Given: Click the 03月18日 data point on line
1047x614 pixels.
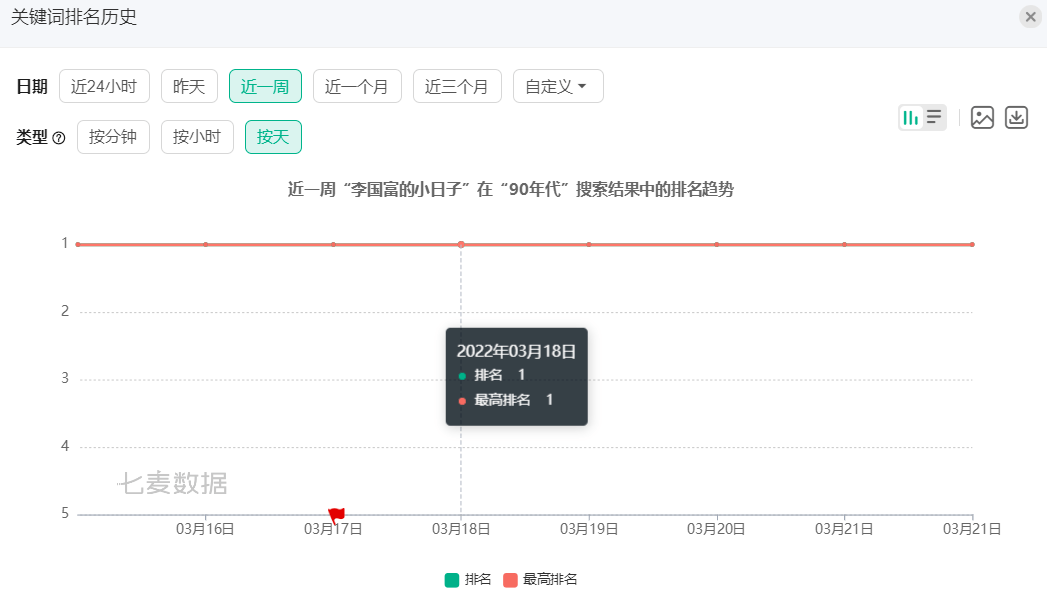Looking at the screenshot, I should coord(461,244).
